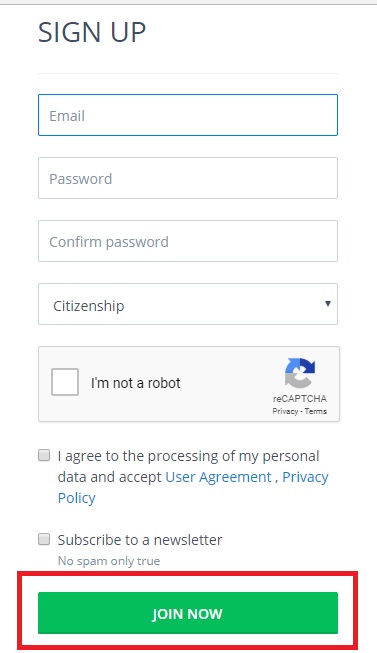The height and width of the screenshot is (653, 377).
Task: Focus the Email input field
Action: click(188, 115)
